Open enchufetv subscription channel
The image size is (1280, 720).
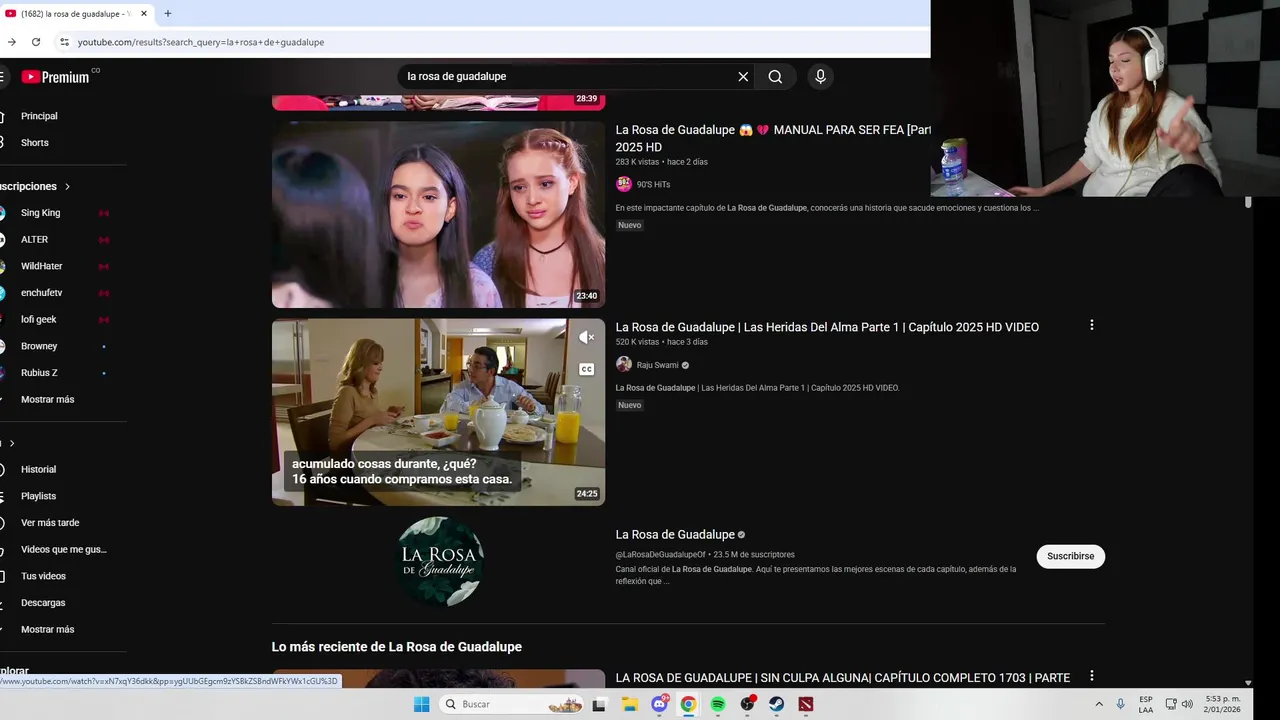tap(41, 293)
